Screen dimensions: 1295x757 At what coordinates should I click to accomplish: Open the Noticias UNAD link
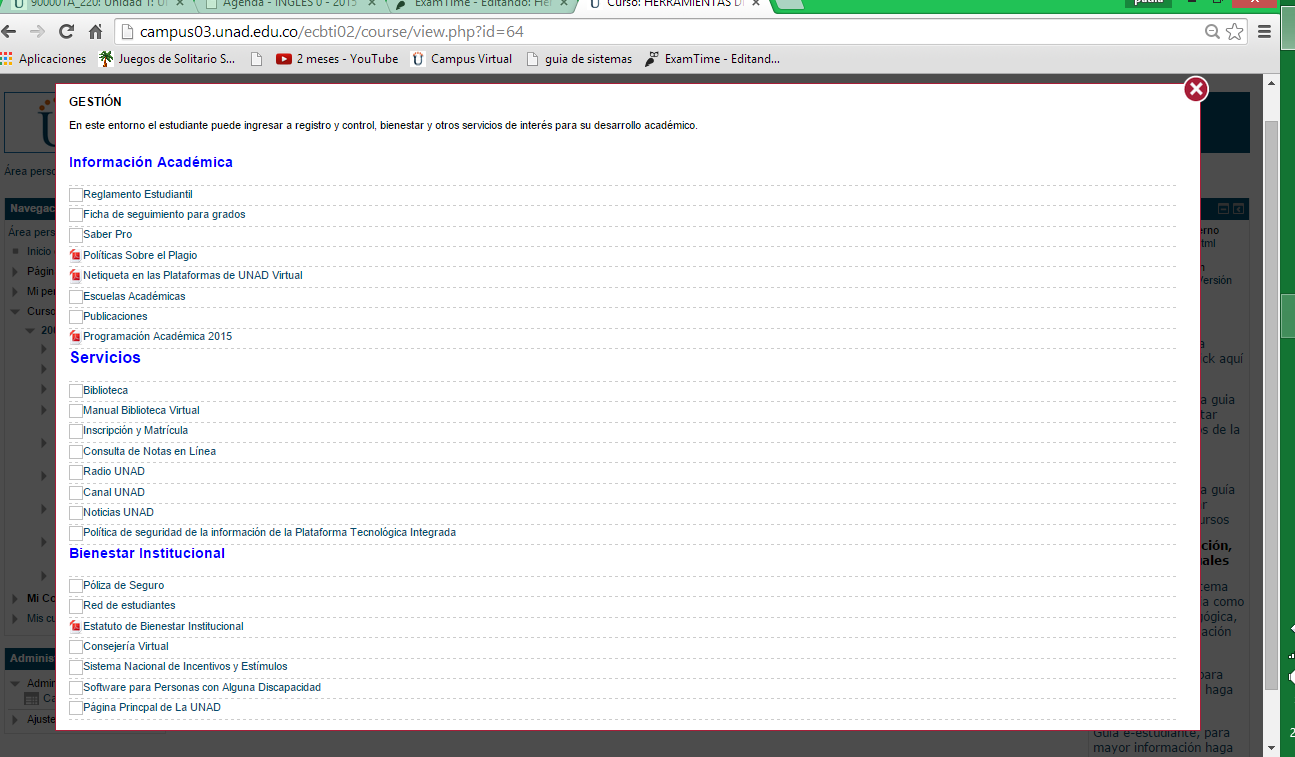[118, 512]
